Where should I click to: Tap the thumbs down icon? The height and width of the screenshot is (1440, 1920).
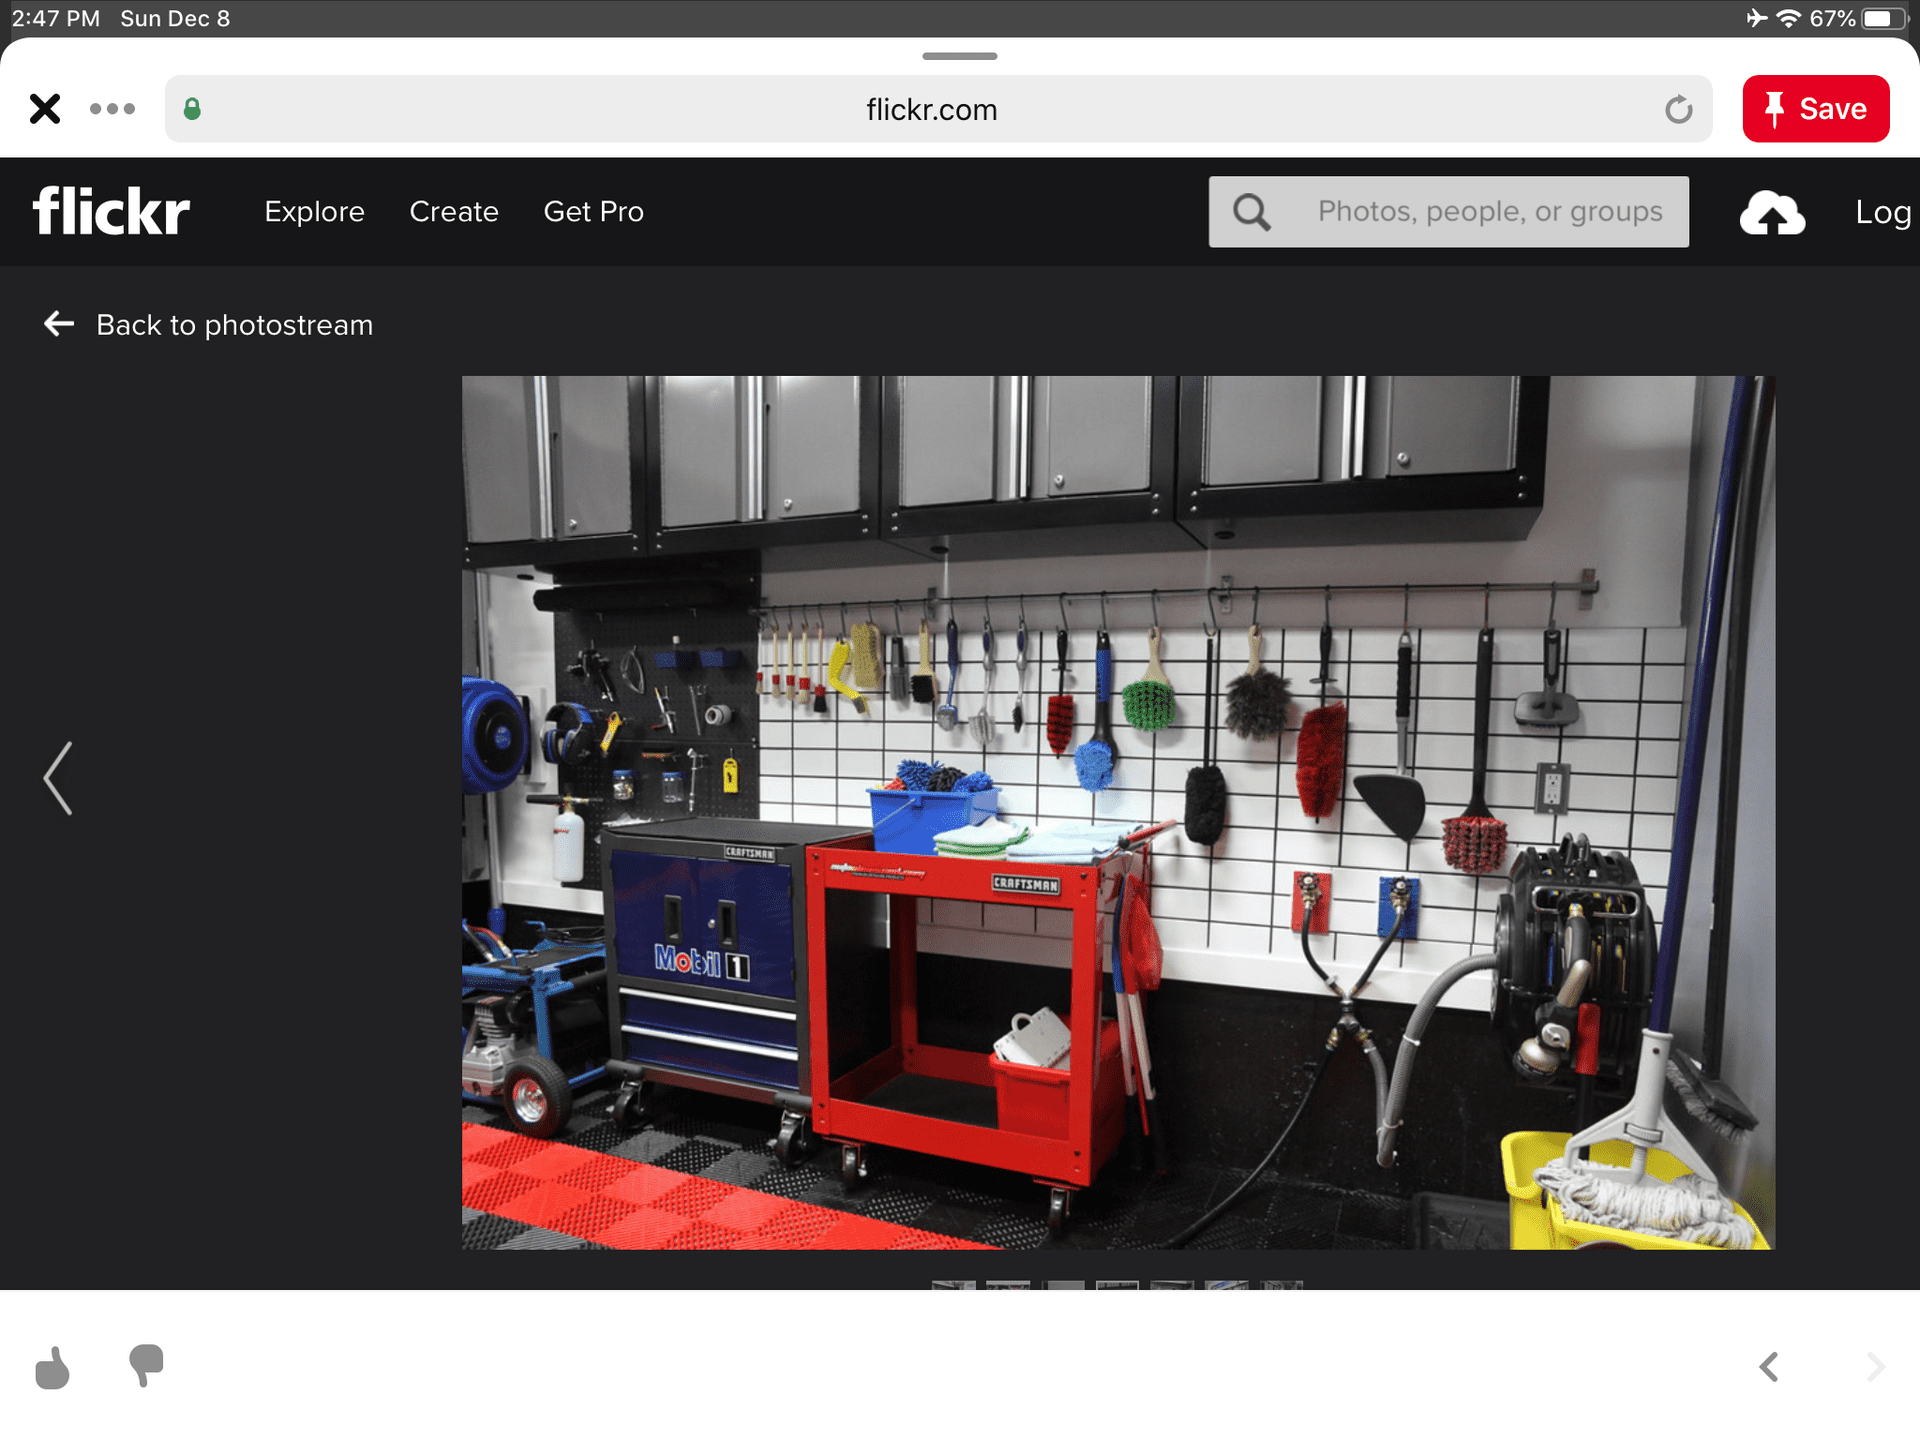[x=146, y=1365]
